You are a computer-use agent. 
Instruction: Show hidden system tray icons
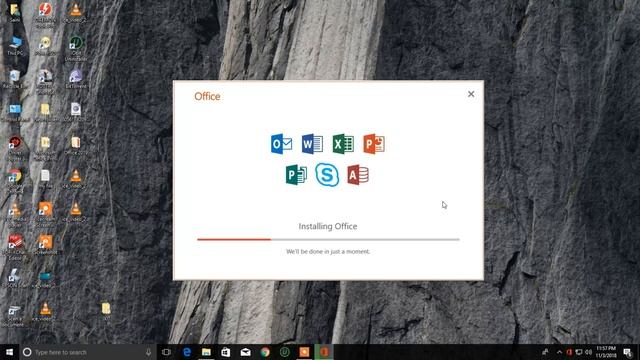tap(559, 352)
